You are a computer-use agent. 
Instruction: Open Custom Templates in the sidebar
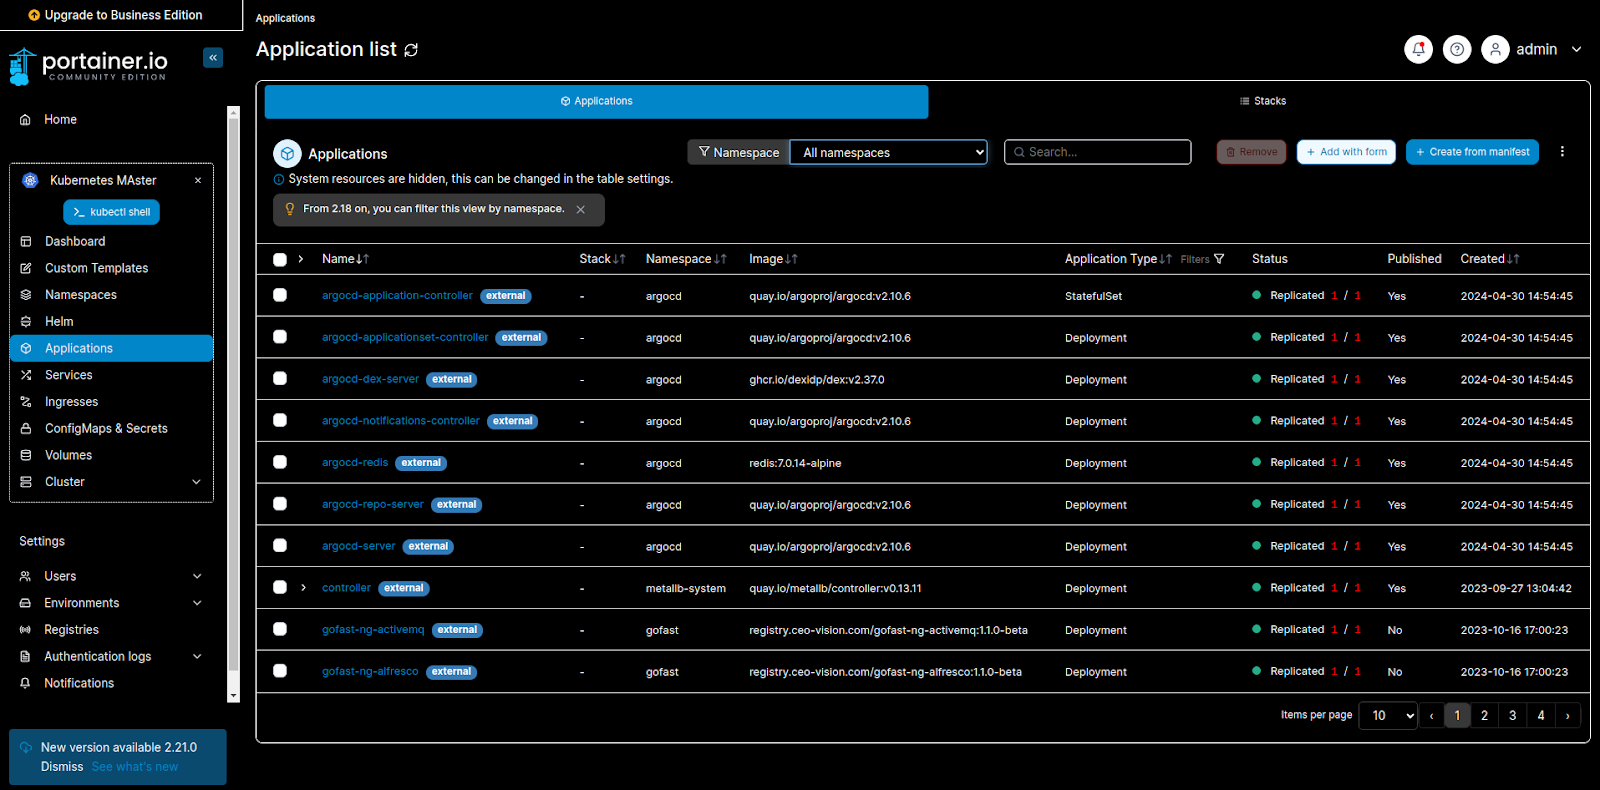[96, 268]
